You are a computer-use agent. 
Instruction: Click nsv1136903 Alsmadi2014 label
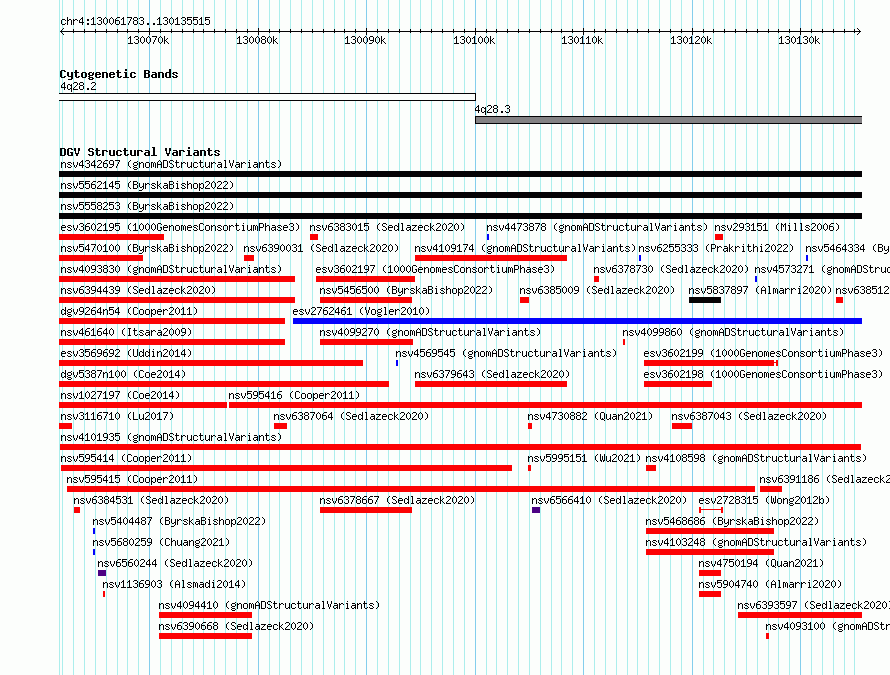pos(174,585)
